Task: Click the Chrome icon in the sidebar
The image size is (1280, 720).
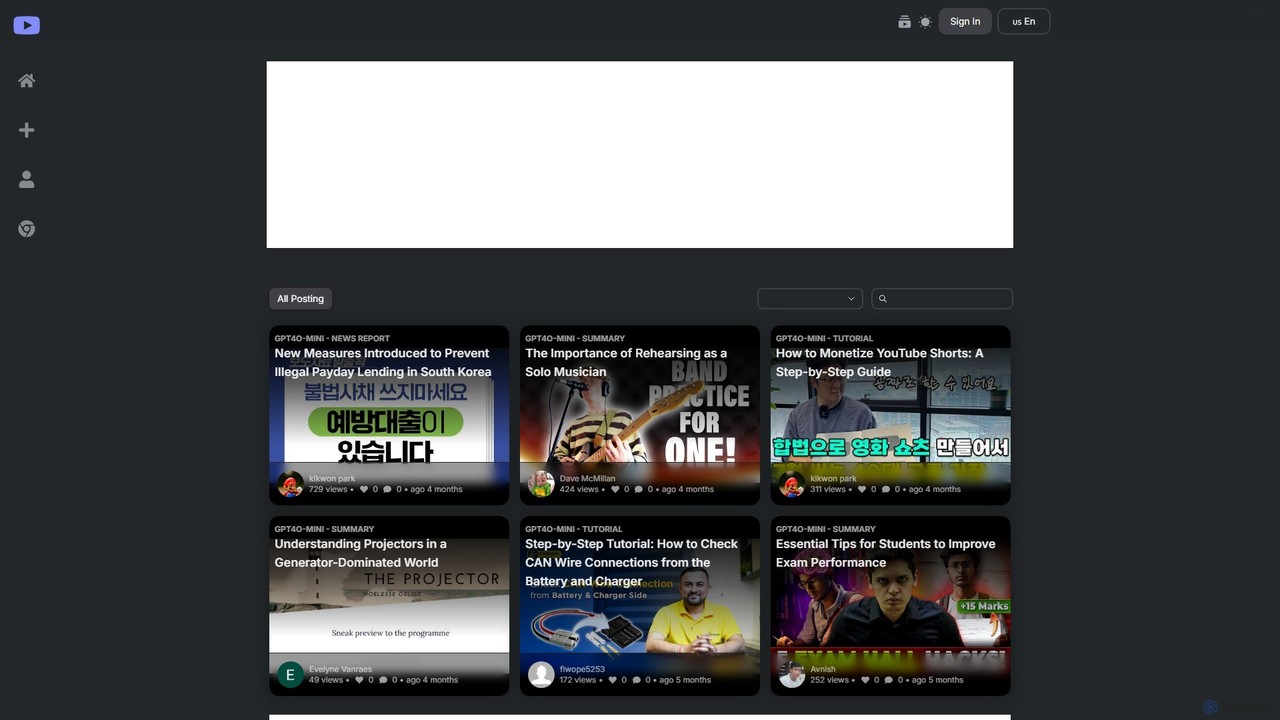Action: pyautogui.click(x=27, y=229)
